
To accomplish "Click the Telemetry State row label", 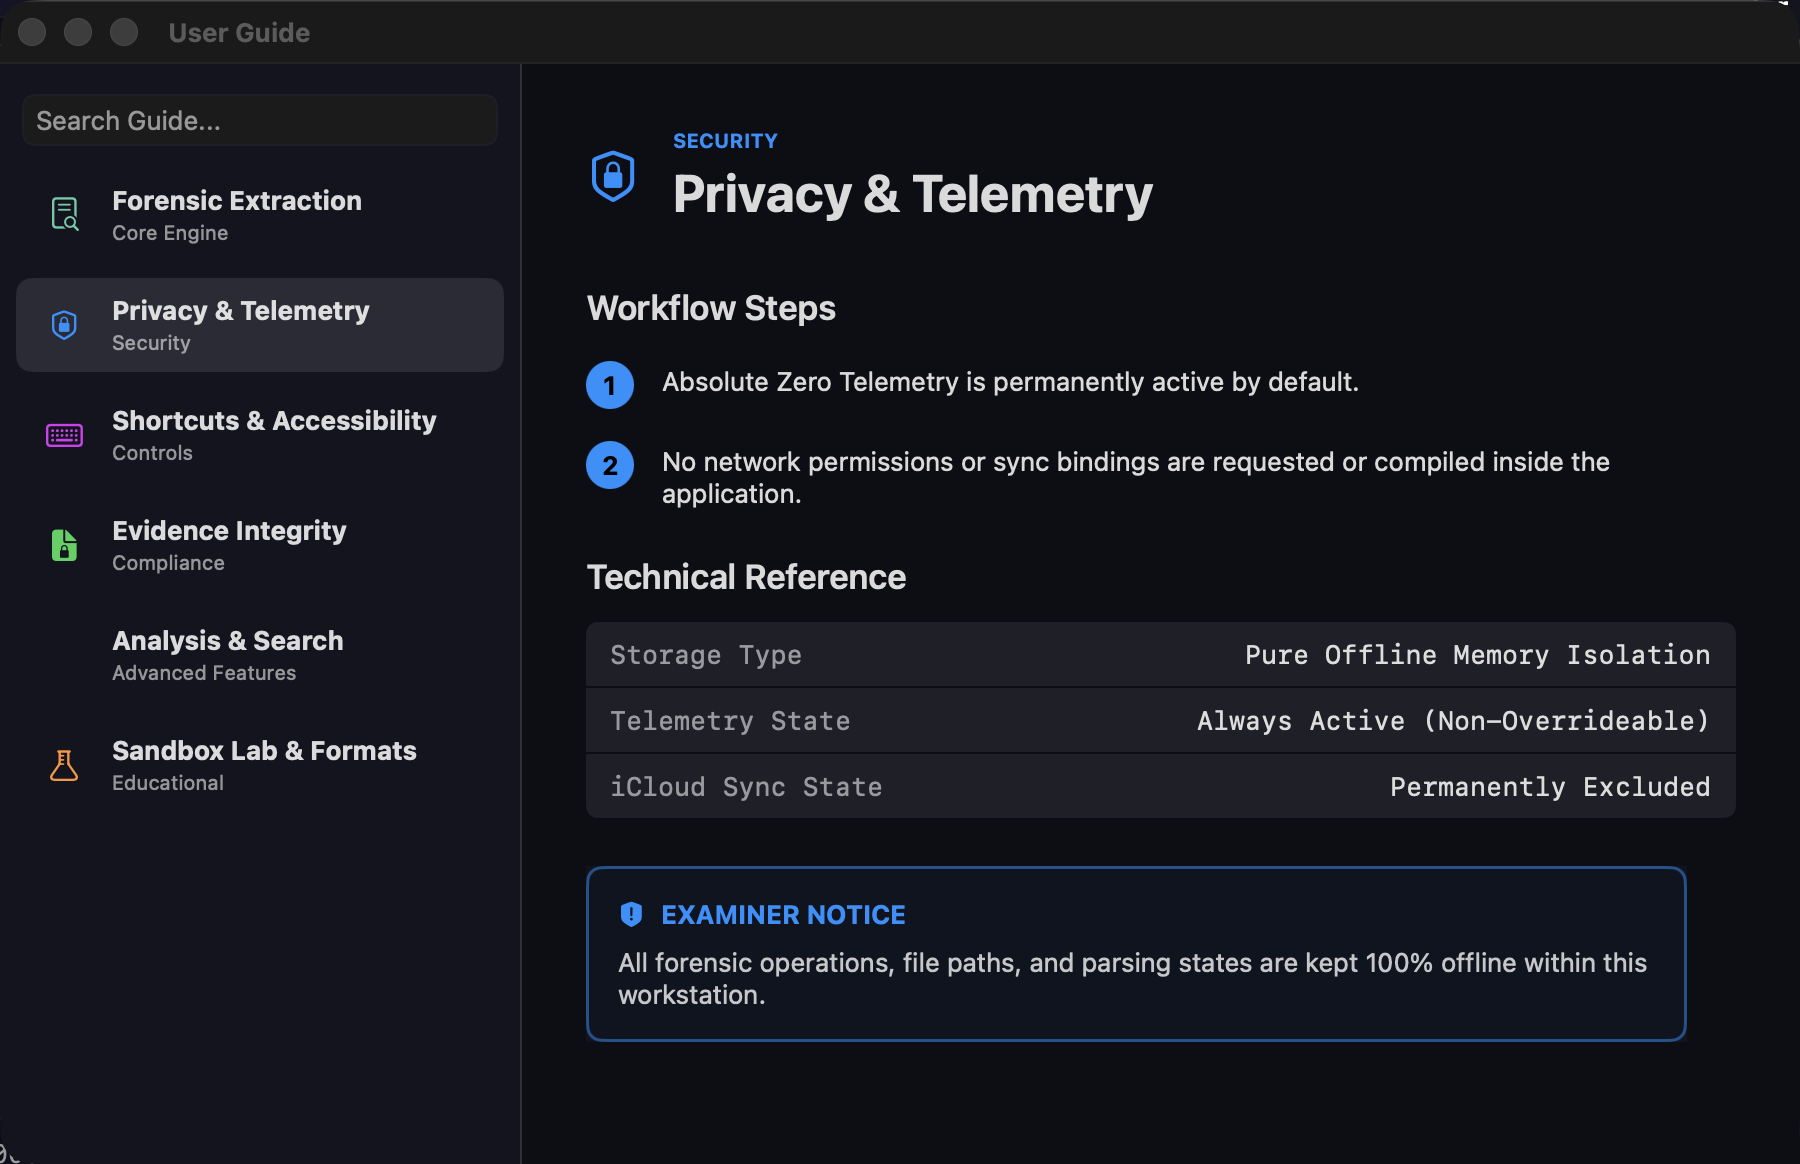I will click(730, 721).
